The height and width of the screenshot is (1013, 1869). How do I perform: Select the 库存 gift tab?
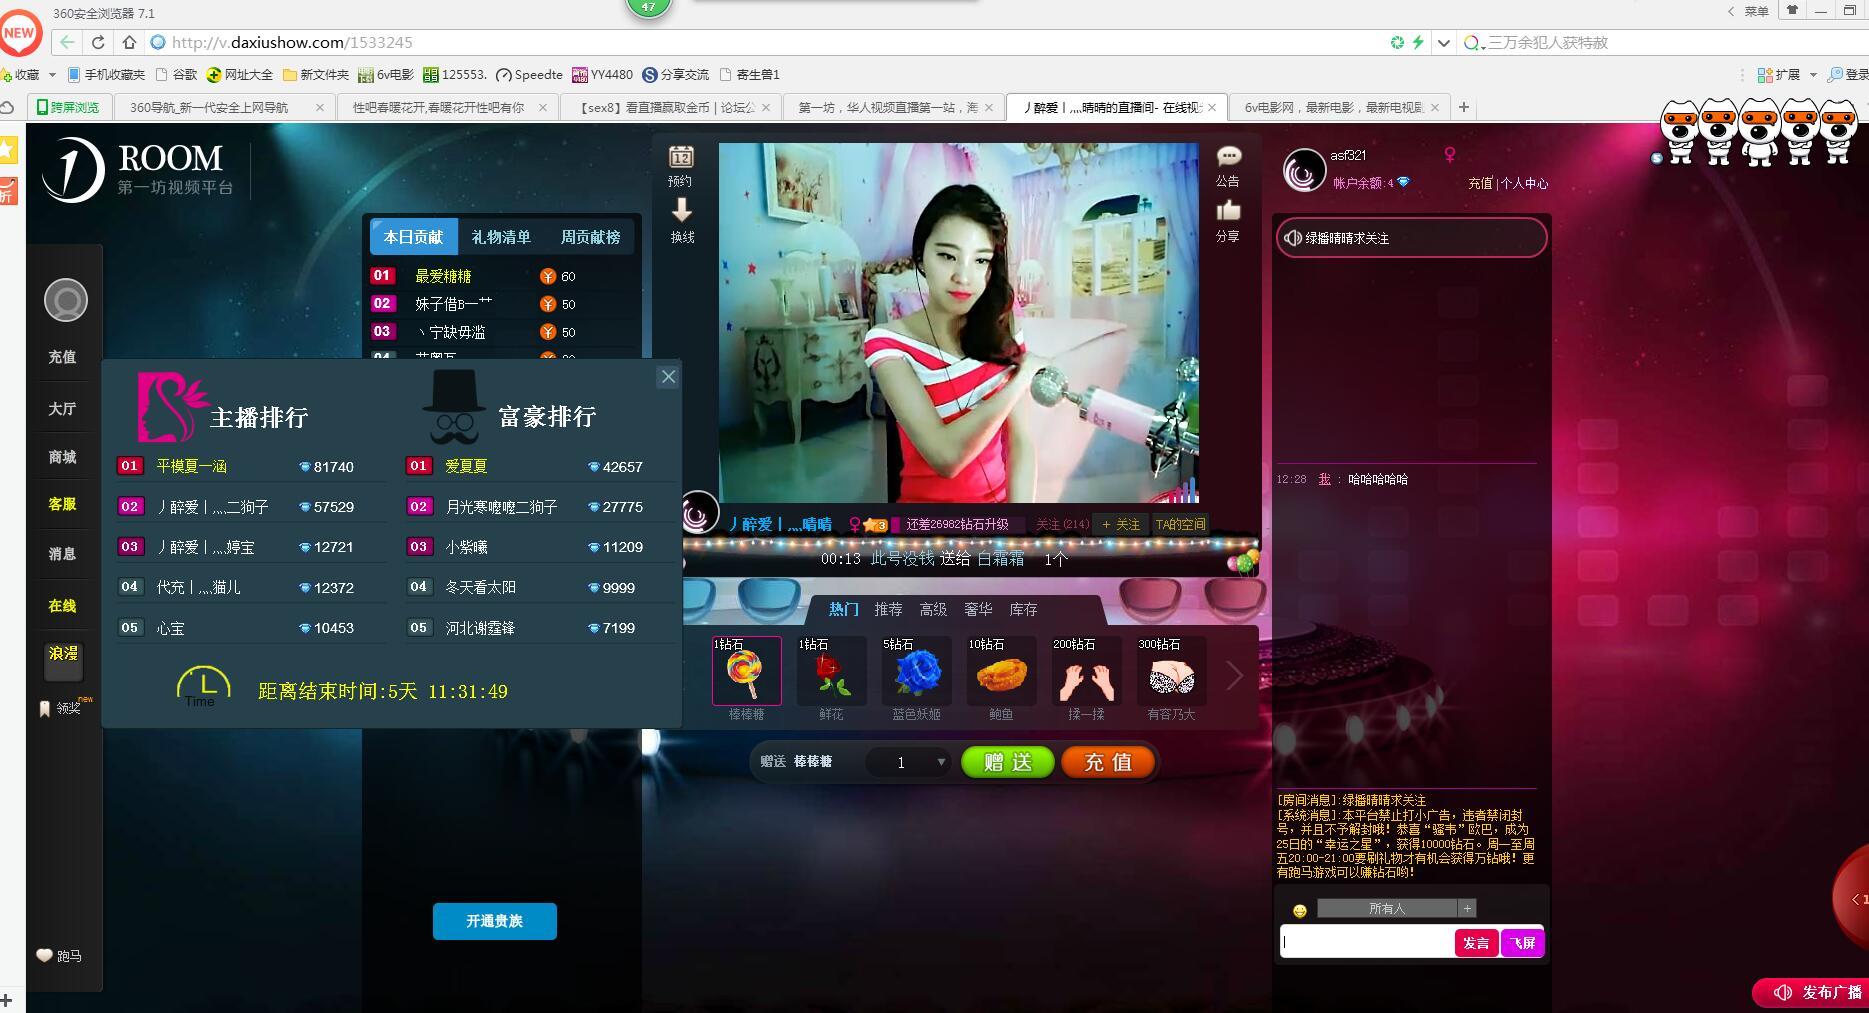pyautogui.click(x=1023, y=609)
